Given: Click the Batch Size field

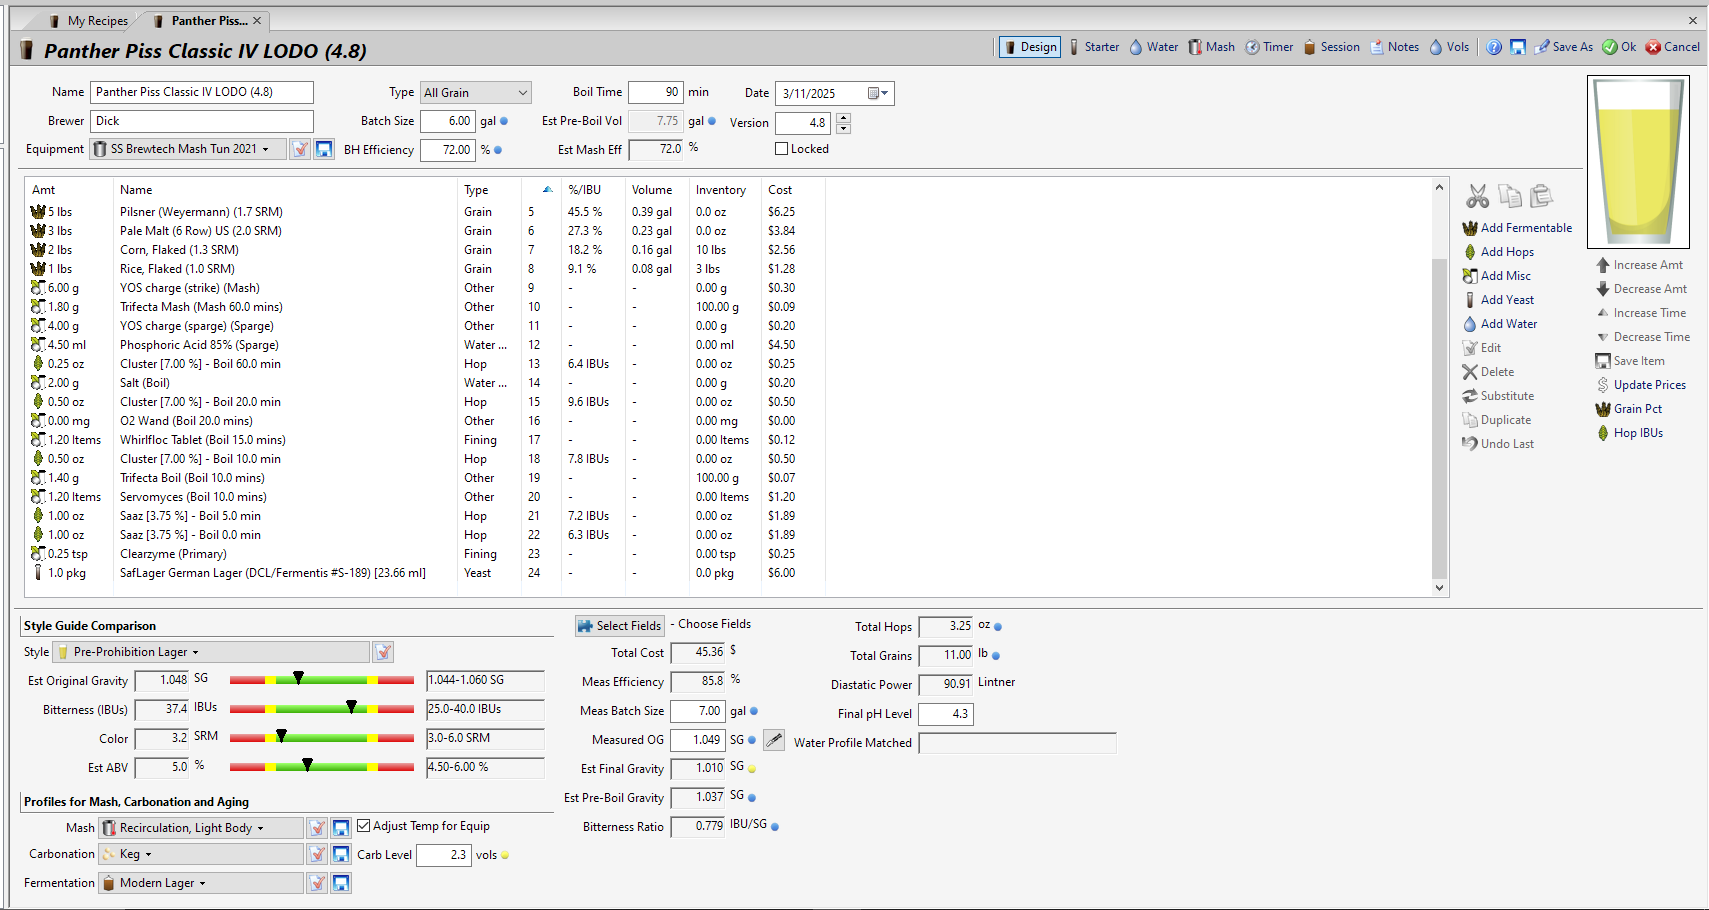Looking at the screenshot, I should [x=447, y=121].
